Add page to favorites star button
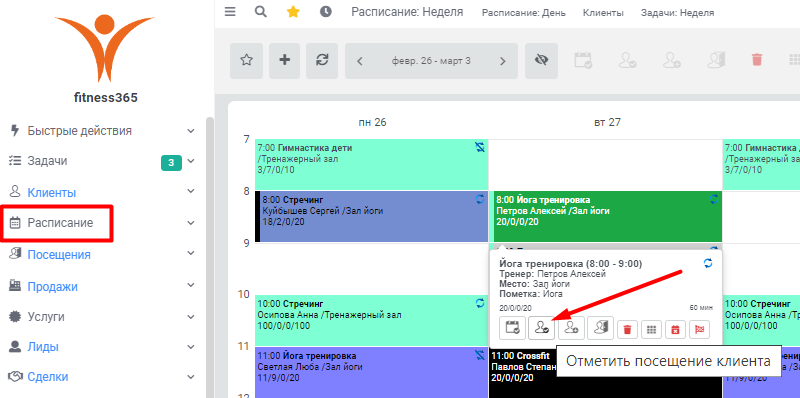This screenshot has width=800, height=398. coord(246,61)
